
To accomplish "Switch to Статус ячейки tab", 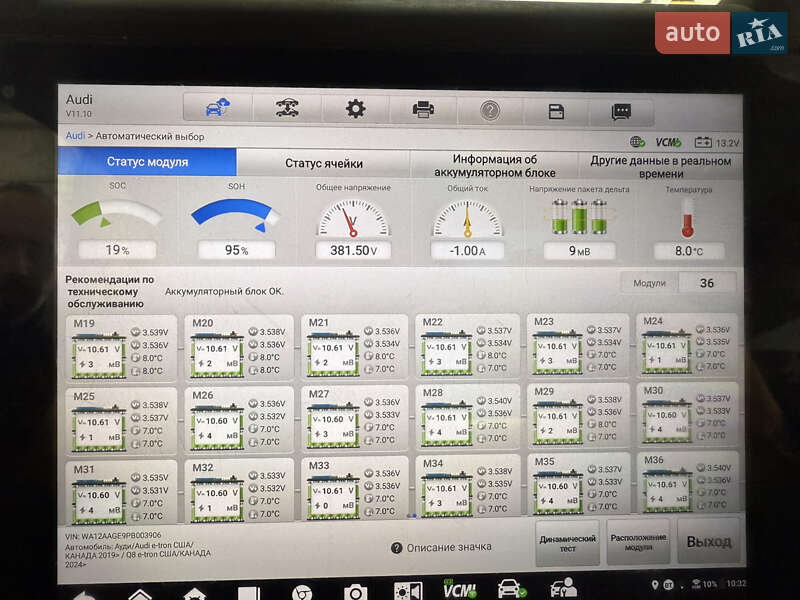I will click(323, 163).
